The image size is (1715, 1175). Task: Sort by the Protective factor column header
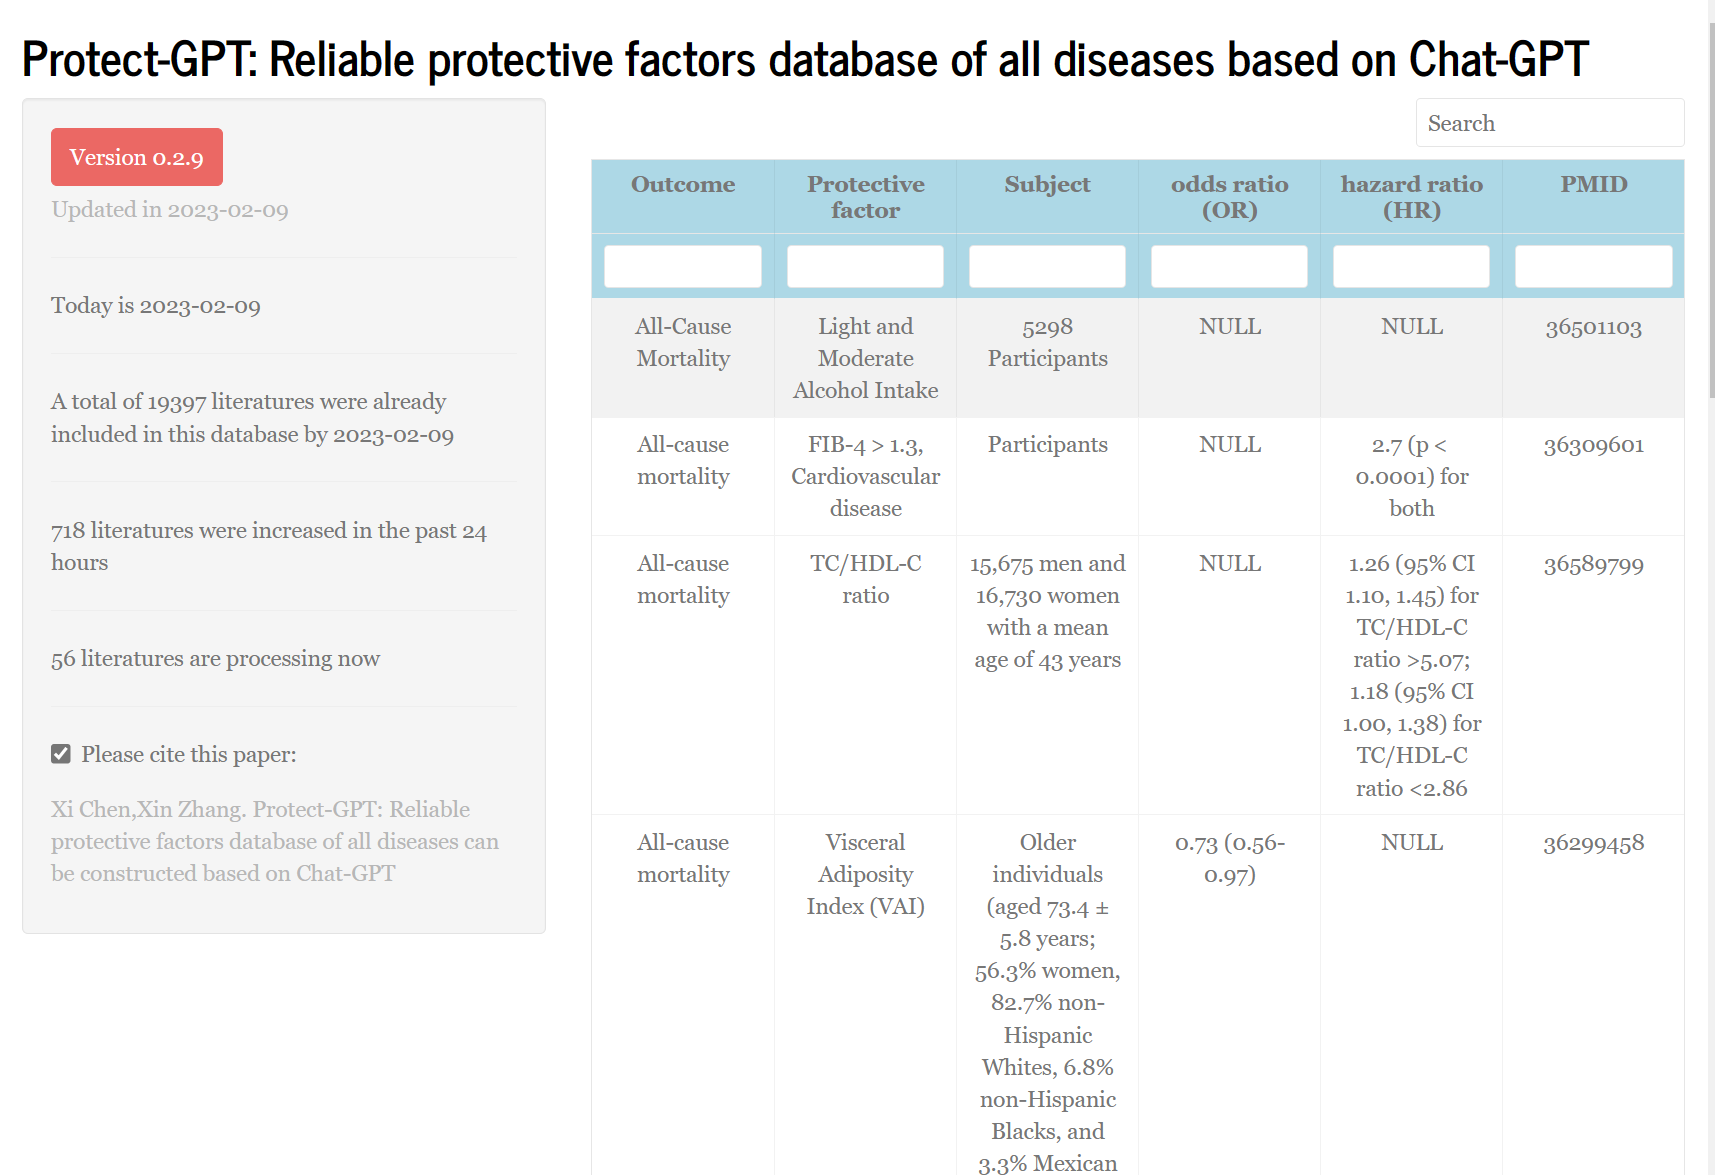(865, 197)
